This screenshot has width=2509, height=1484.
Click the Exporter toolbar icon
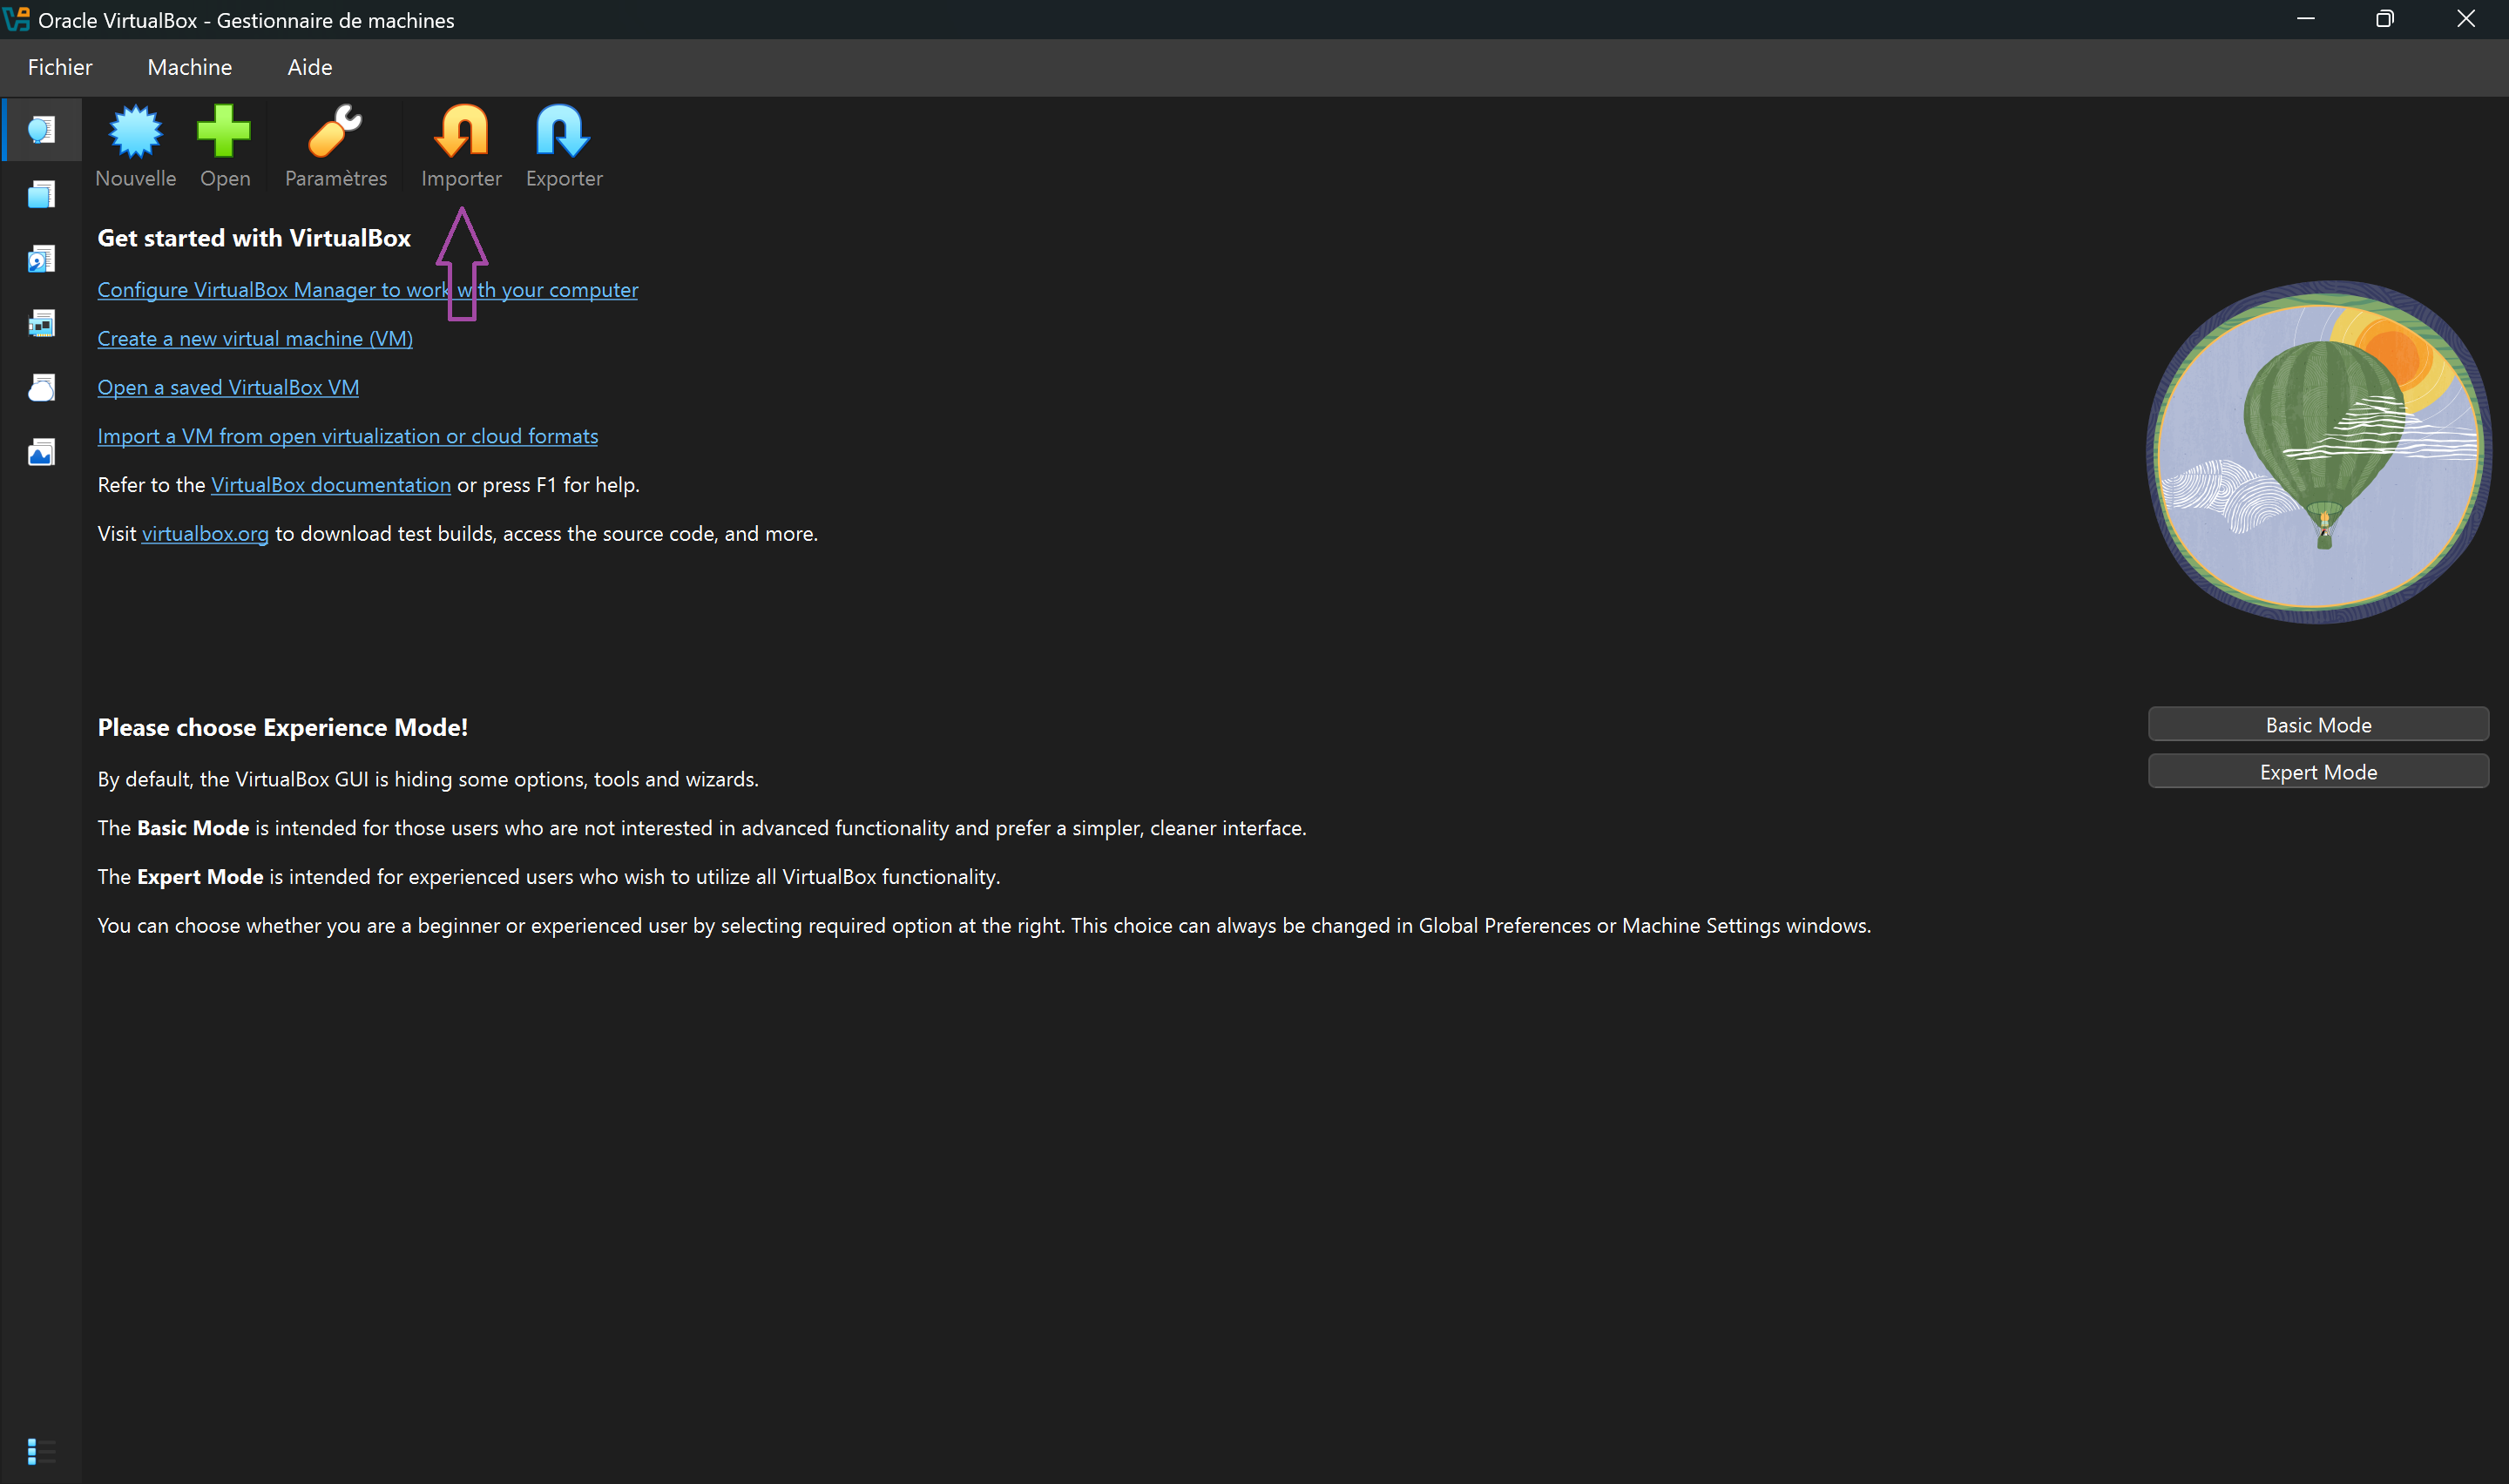[x=563, y=145]
